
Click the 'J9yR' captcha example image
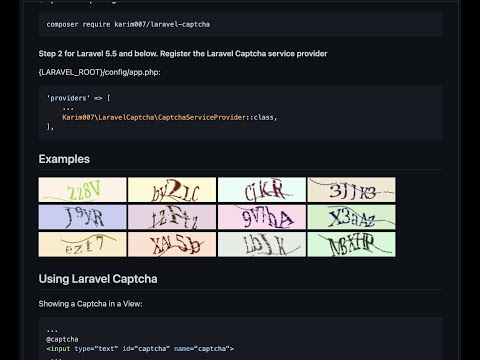pos(82,217)
